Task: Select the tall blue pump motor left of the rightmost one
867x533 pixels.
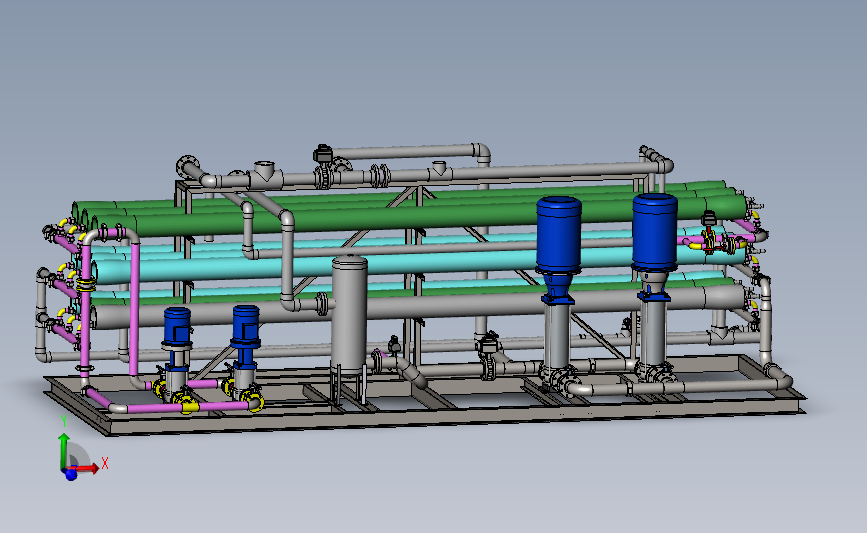Action: pos(558,234)
